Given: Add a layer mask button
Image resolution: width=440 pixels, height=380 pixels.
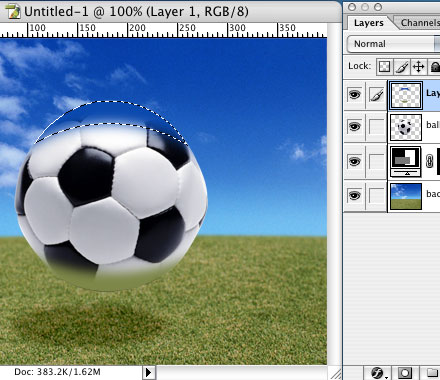Looking at the screenshot, I should 404,372.
